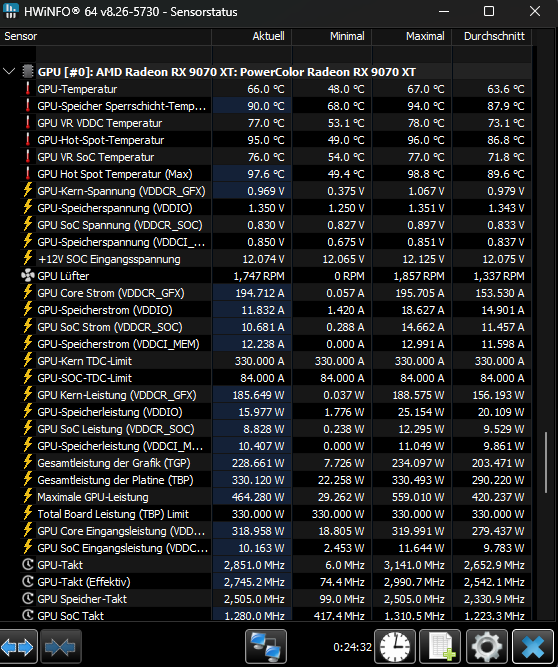Reset timer using the clock button
Screen dimensions: 558x667
click(x=395, y=647)
